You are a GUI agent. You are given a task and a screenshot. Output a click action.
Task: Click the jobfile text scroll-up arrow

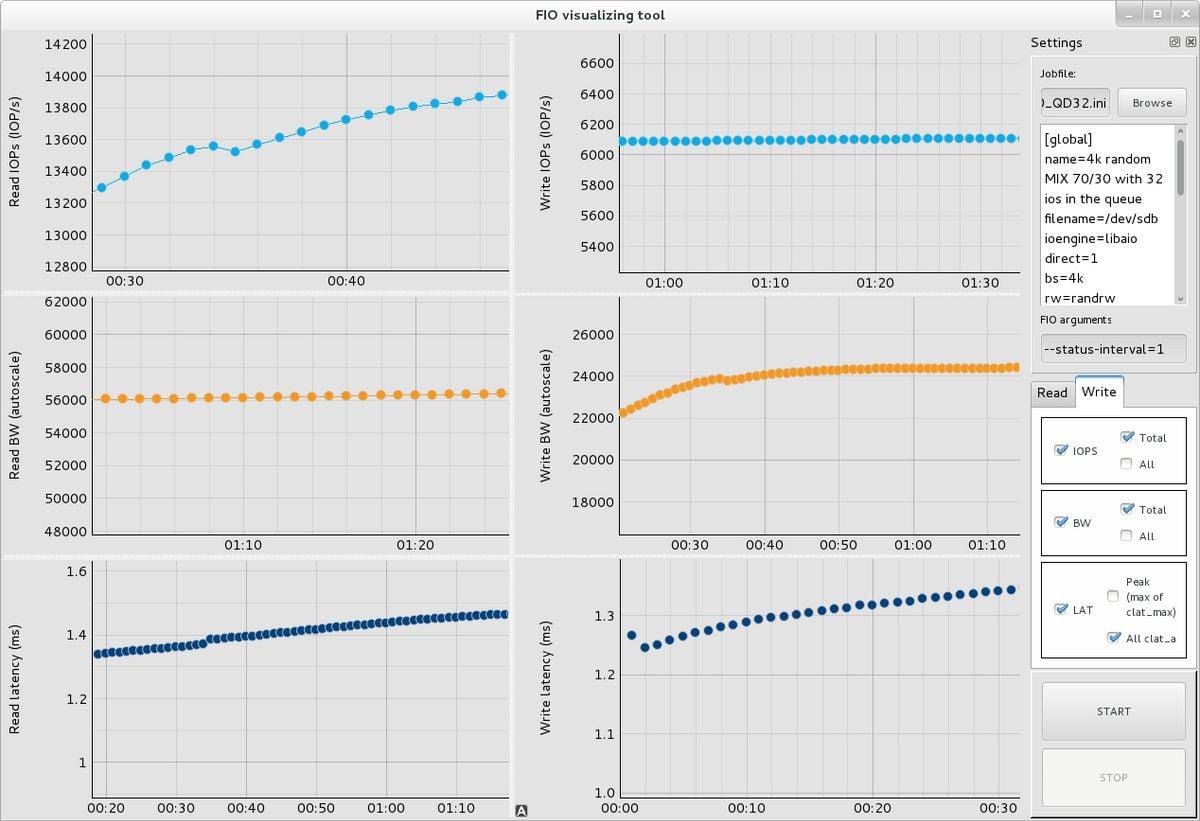point(1180,131)
